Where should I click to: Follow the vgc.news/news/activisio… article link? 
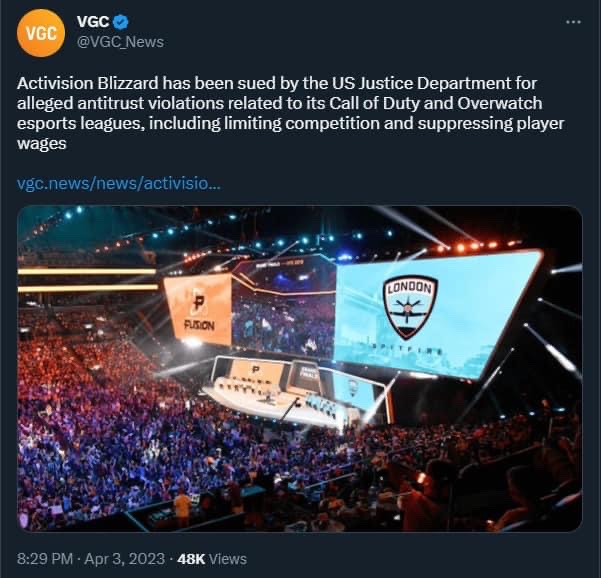point(119,184)
